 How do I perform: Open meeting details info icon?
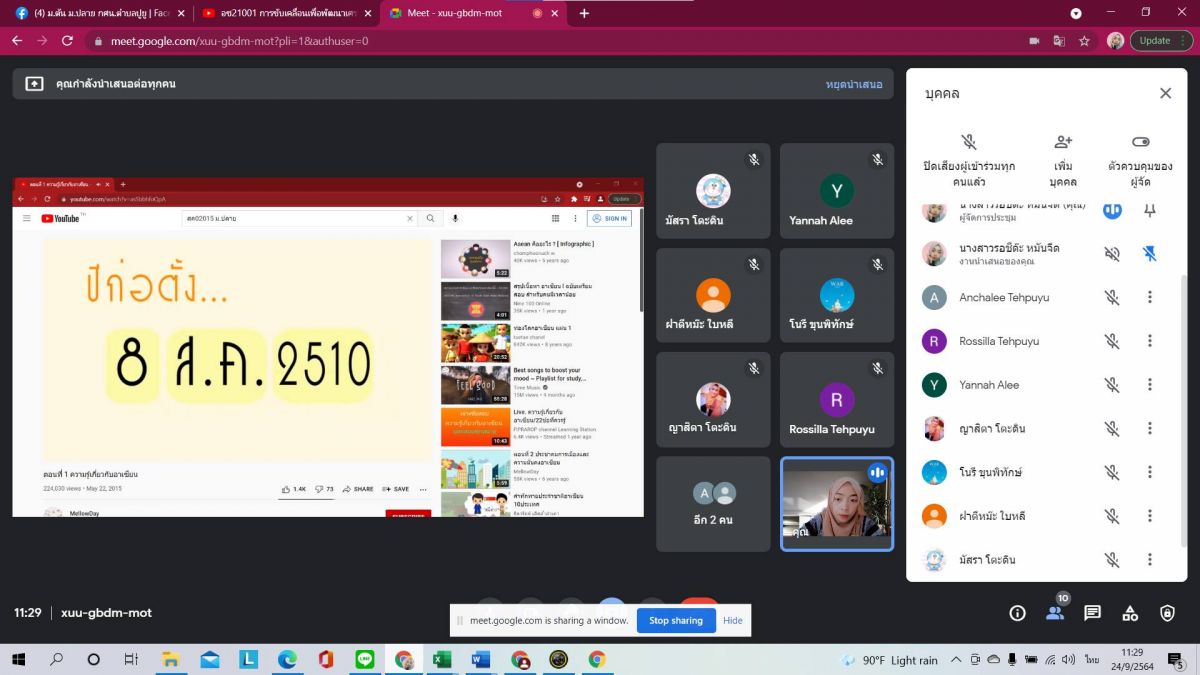1017,613
